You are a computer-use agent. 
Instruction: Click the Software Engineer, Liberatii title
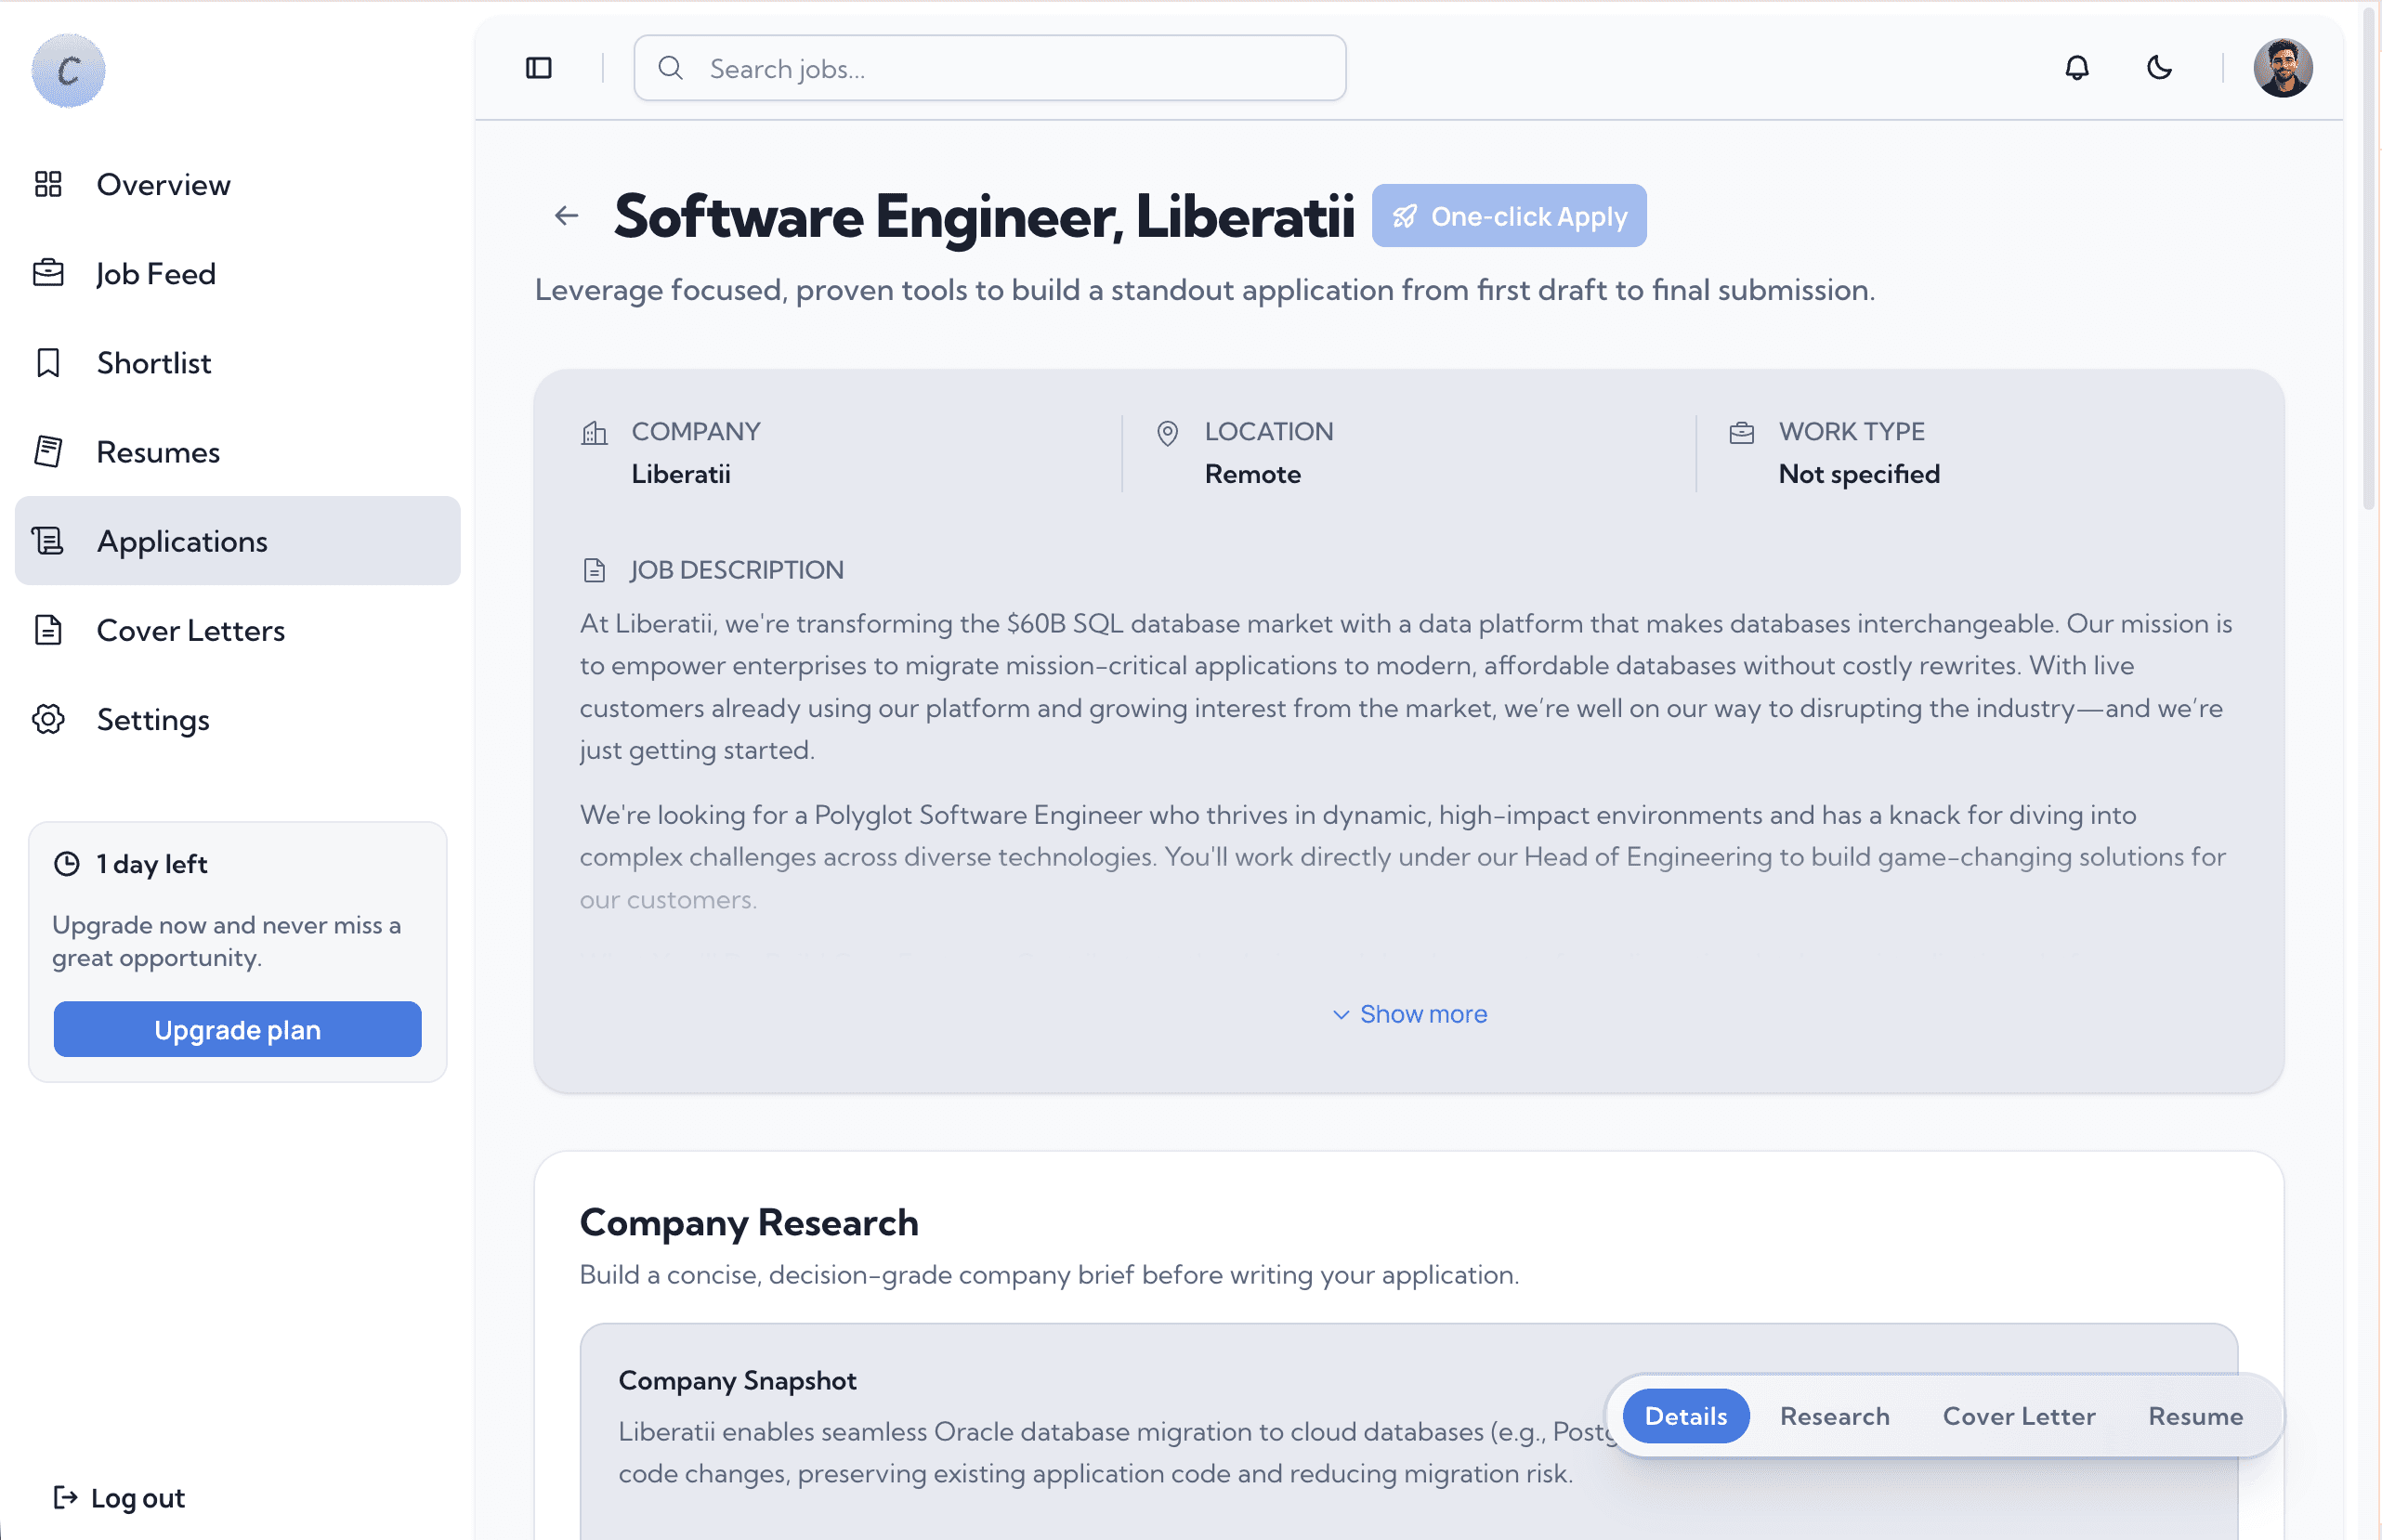coord(985,216)
